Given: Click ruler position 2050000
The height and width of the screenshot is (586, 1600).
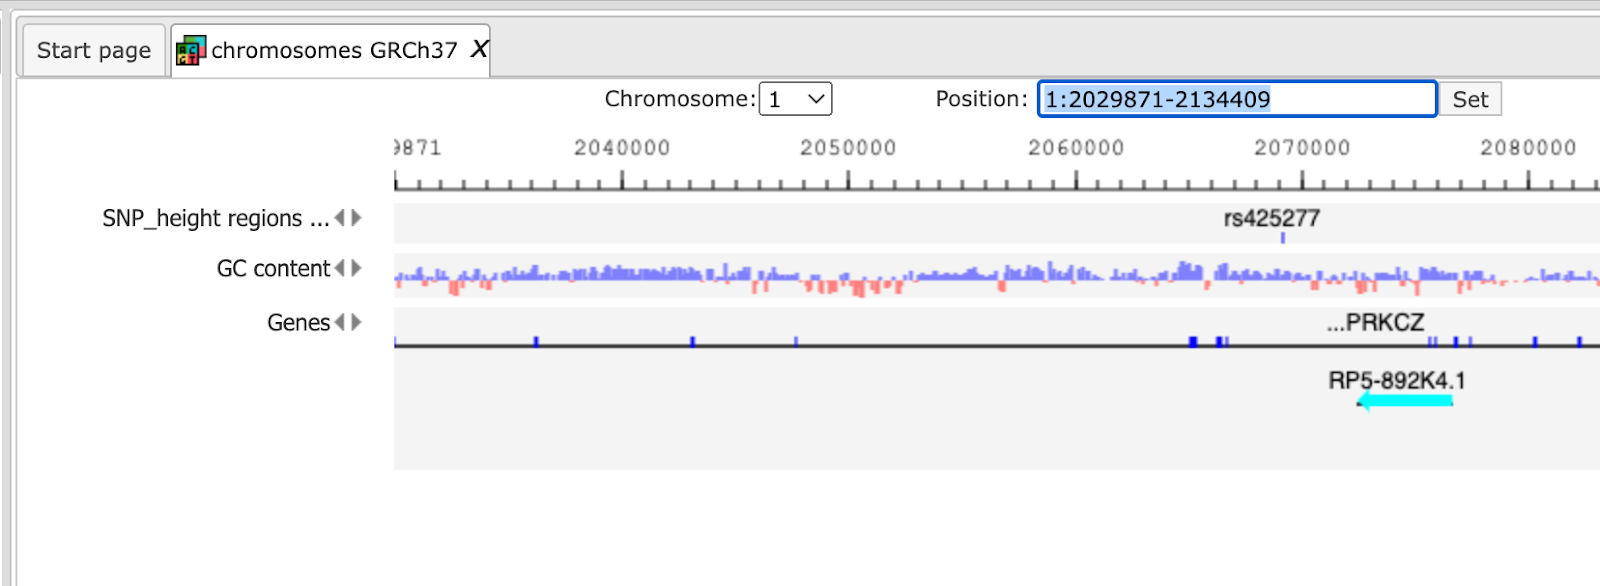Looking at the screenshot, I should tap(848, 148).
